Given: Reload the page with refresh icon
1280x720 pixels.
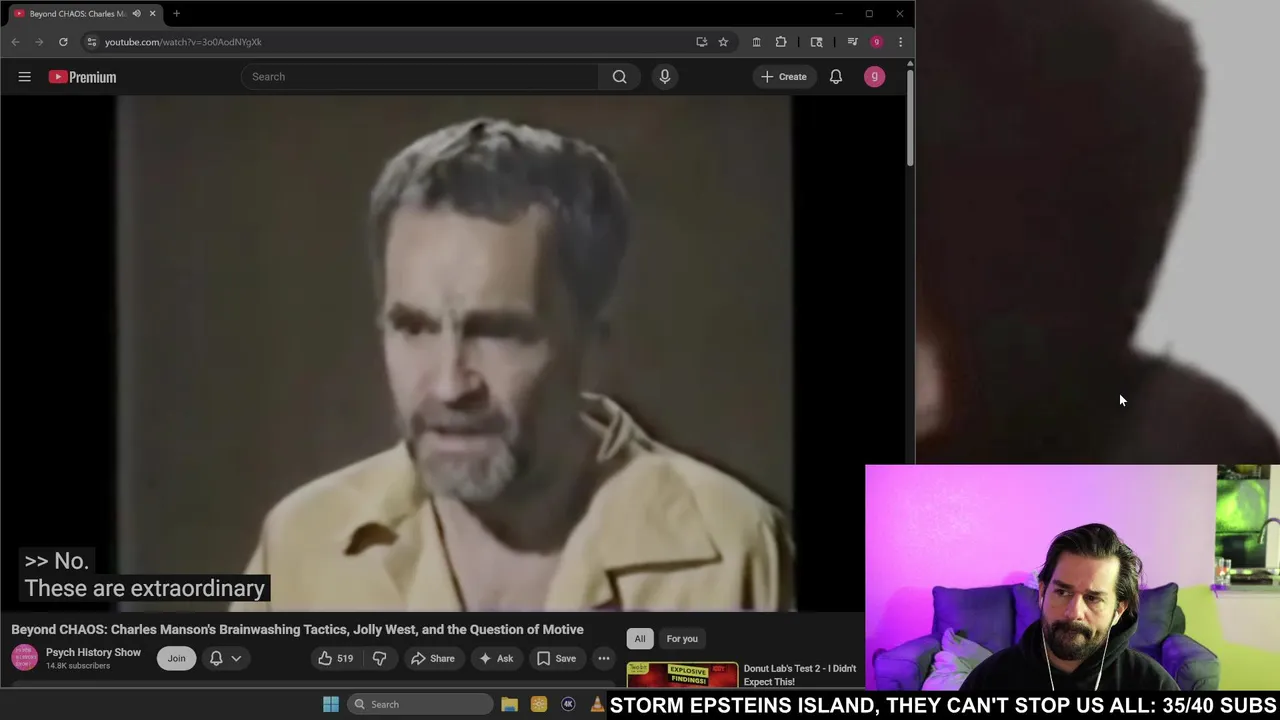Looking at the screenshot, I should (63, 42).
